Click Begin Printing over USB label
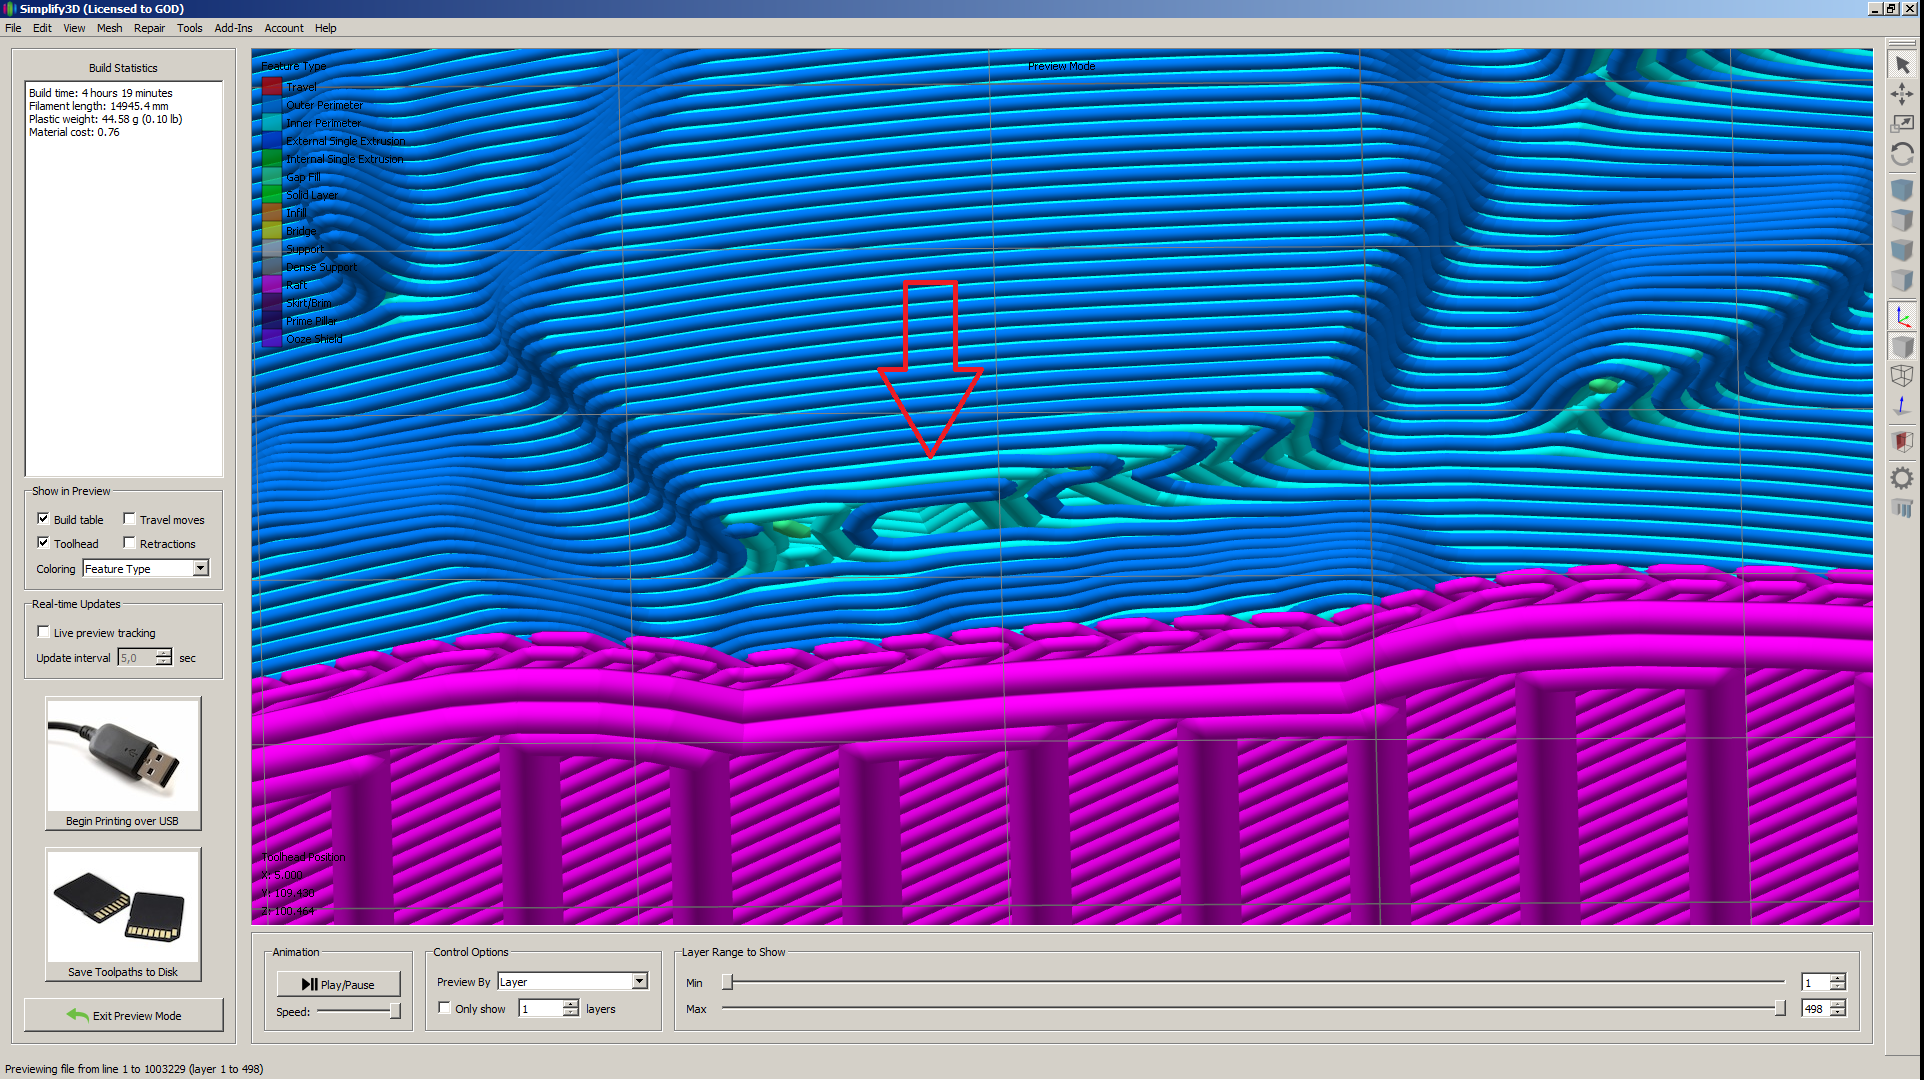 (x=122, y=821)
